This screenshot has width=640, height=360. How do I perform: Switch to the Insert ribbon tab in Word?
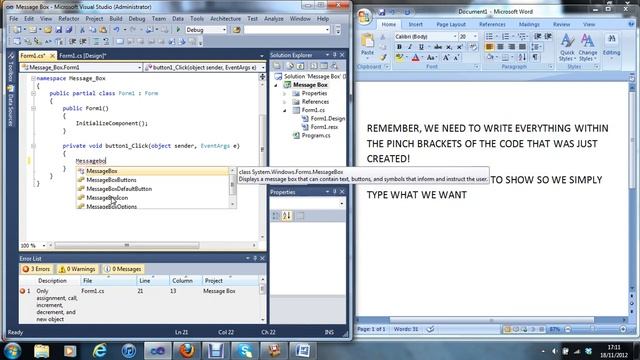[x=416, y=24]
